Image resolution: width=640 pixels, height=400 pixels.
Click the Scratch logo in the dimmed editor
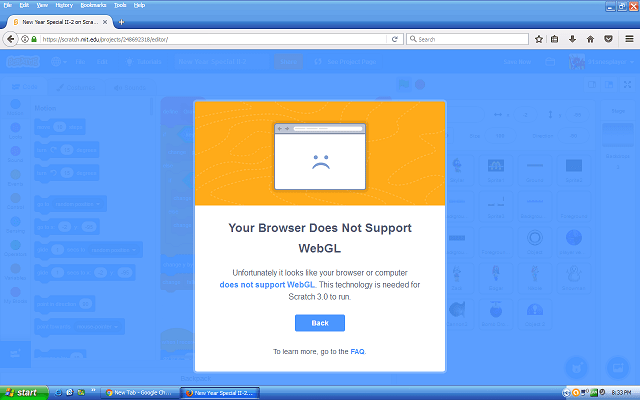point(23,62)
